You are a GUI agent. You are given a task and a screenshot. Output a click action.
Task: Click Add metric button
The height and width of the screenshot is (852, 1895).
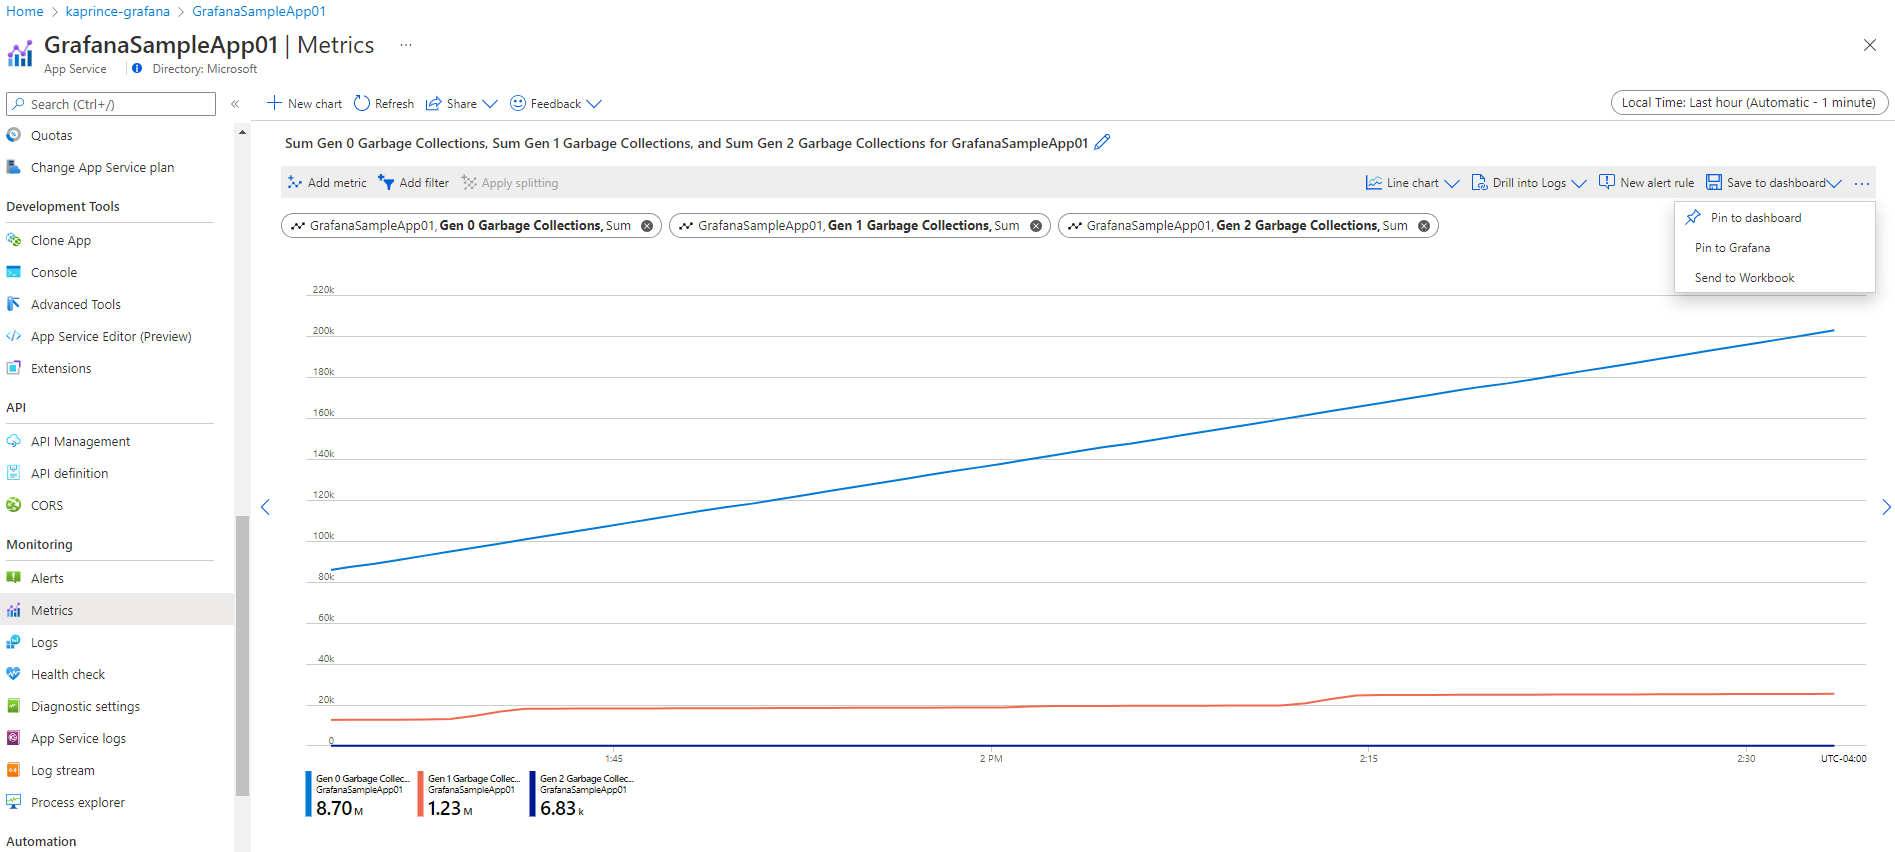click(327, 183)
